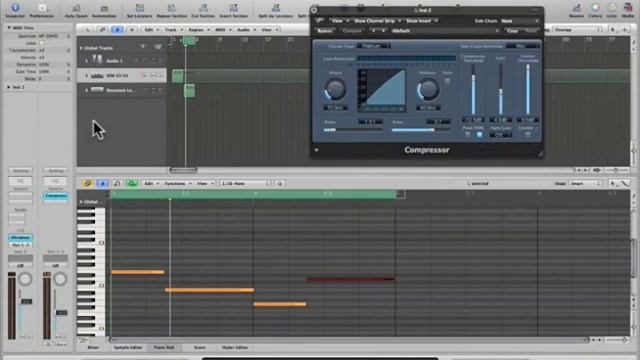
Task: Click the green MIDI in icon in the piano roll
Action: (132, 184)
